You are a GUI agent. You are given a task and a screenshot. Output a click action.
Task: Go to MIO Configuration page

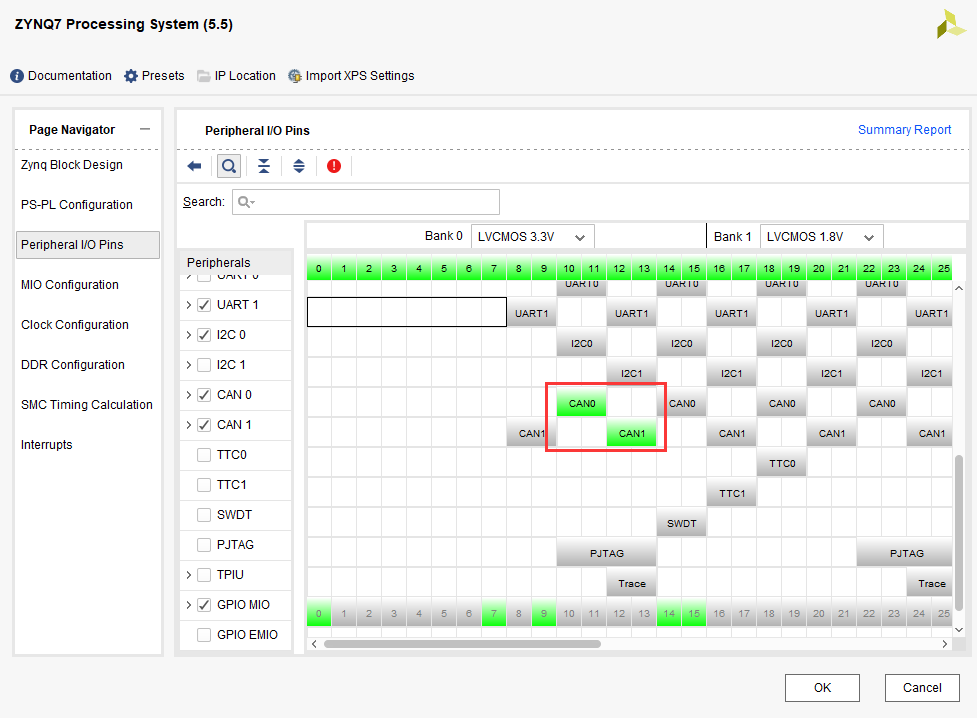click(70, 285)
